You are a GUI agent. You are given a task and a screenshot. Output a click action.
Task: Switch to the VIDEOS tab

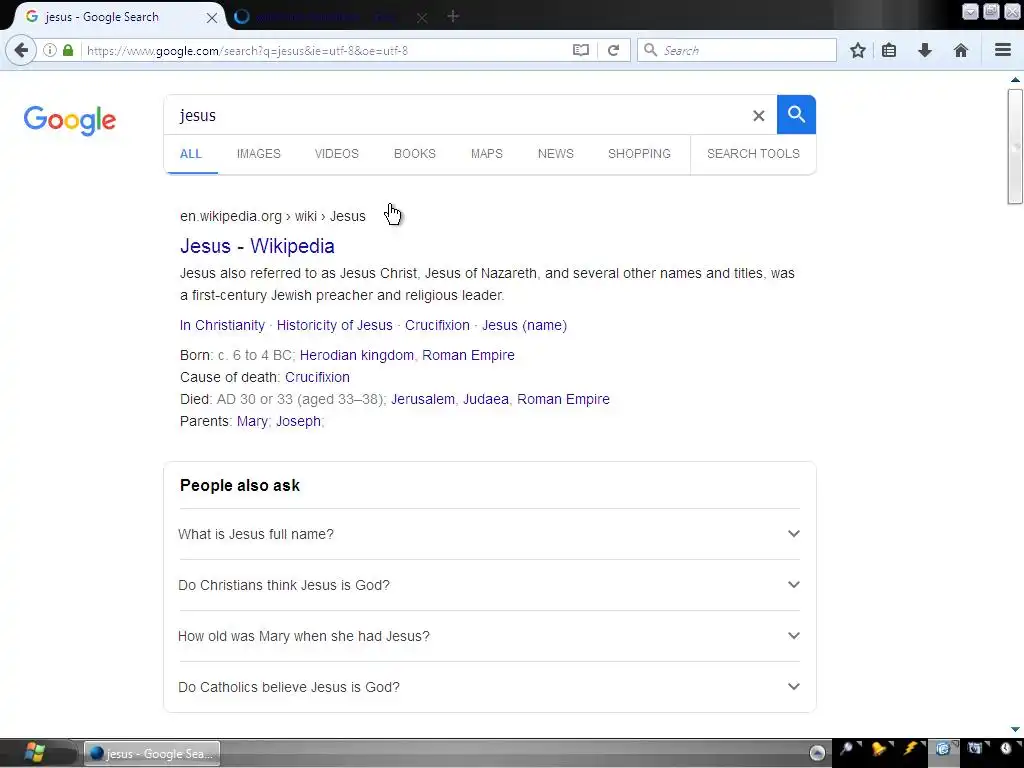(336, 153)
